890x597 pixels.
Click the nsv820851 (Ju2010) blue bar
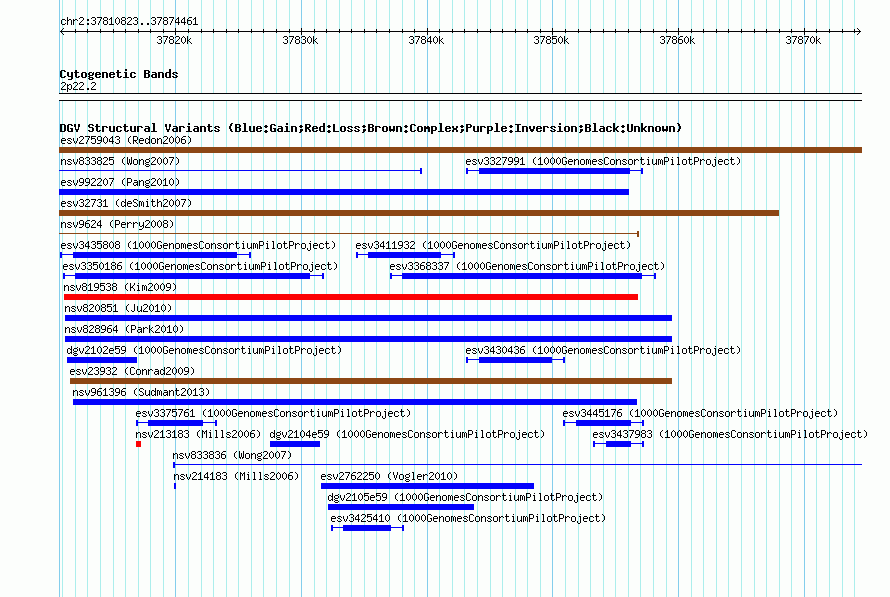368,318
